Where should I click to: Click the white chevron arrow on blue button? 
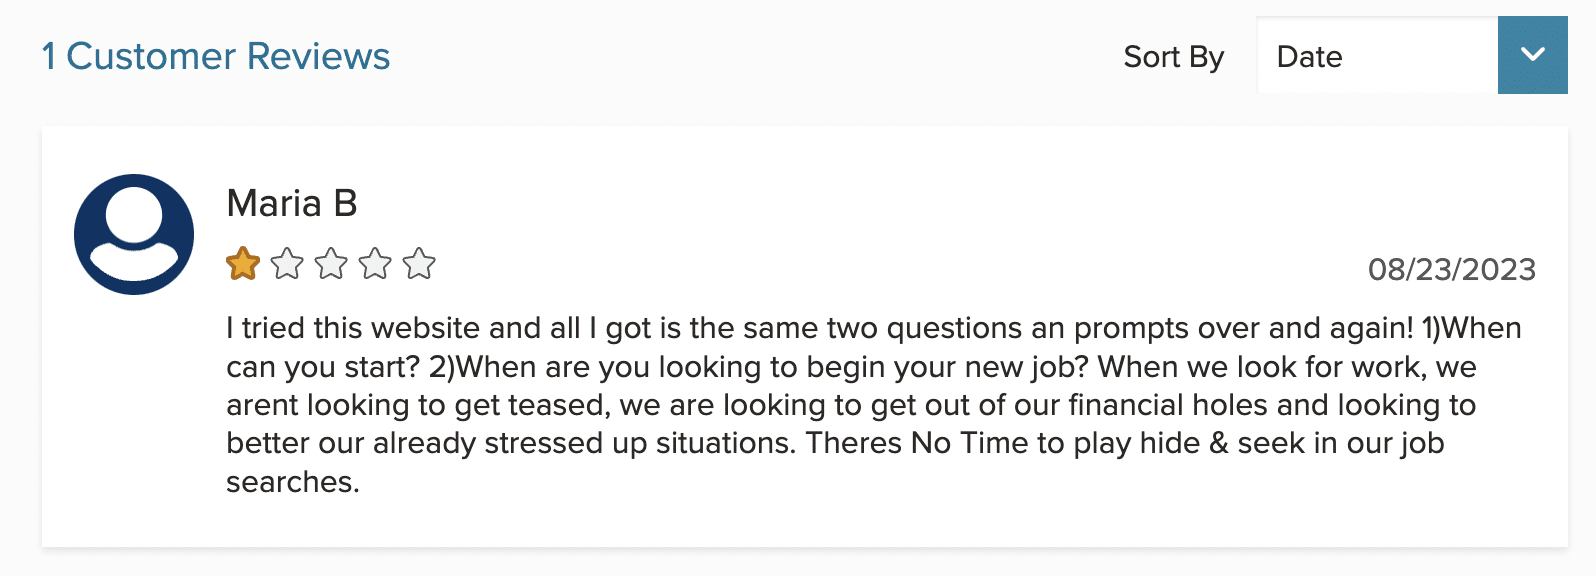(1532, 55)
